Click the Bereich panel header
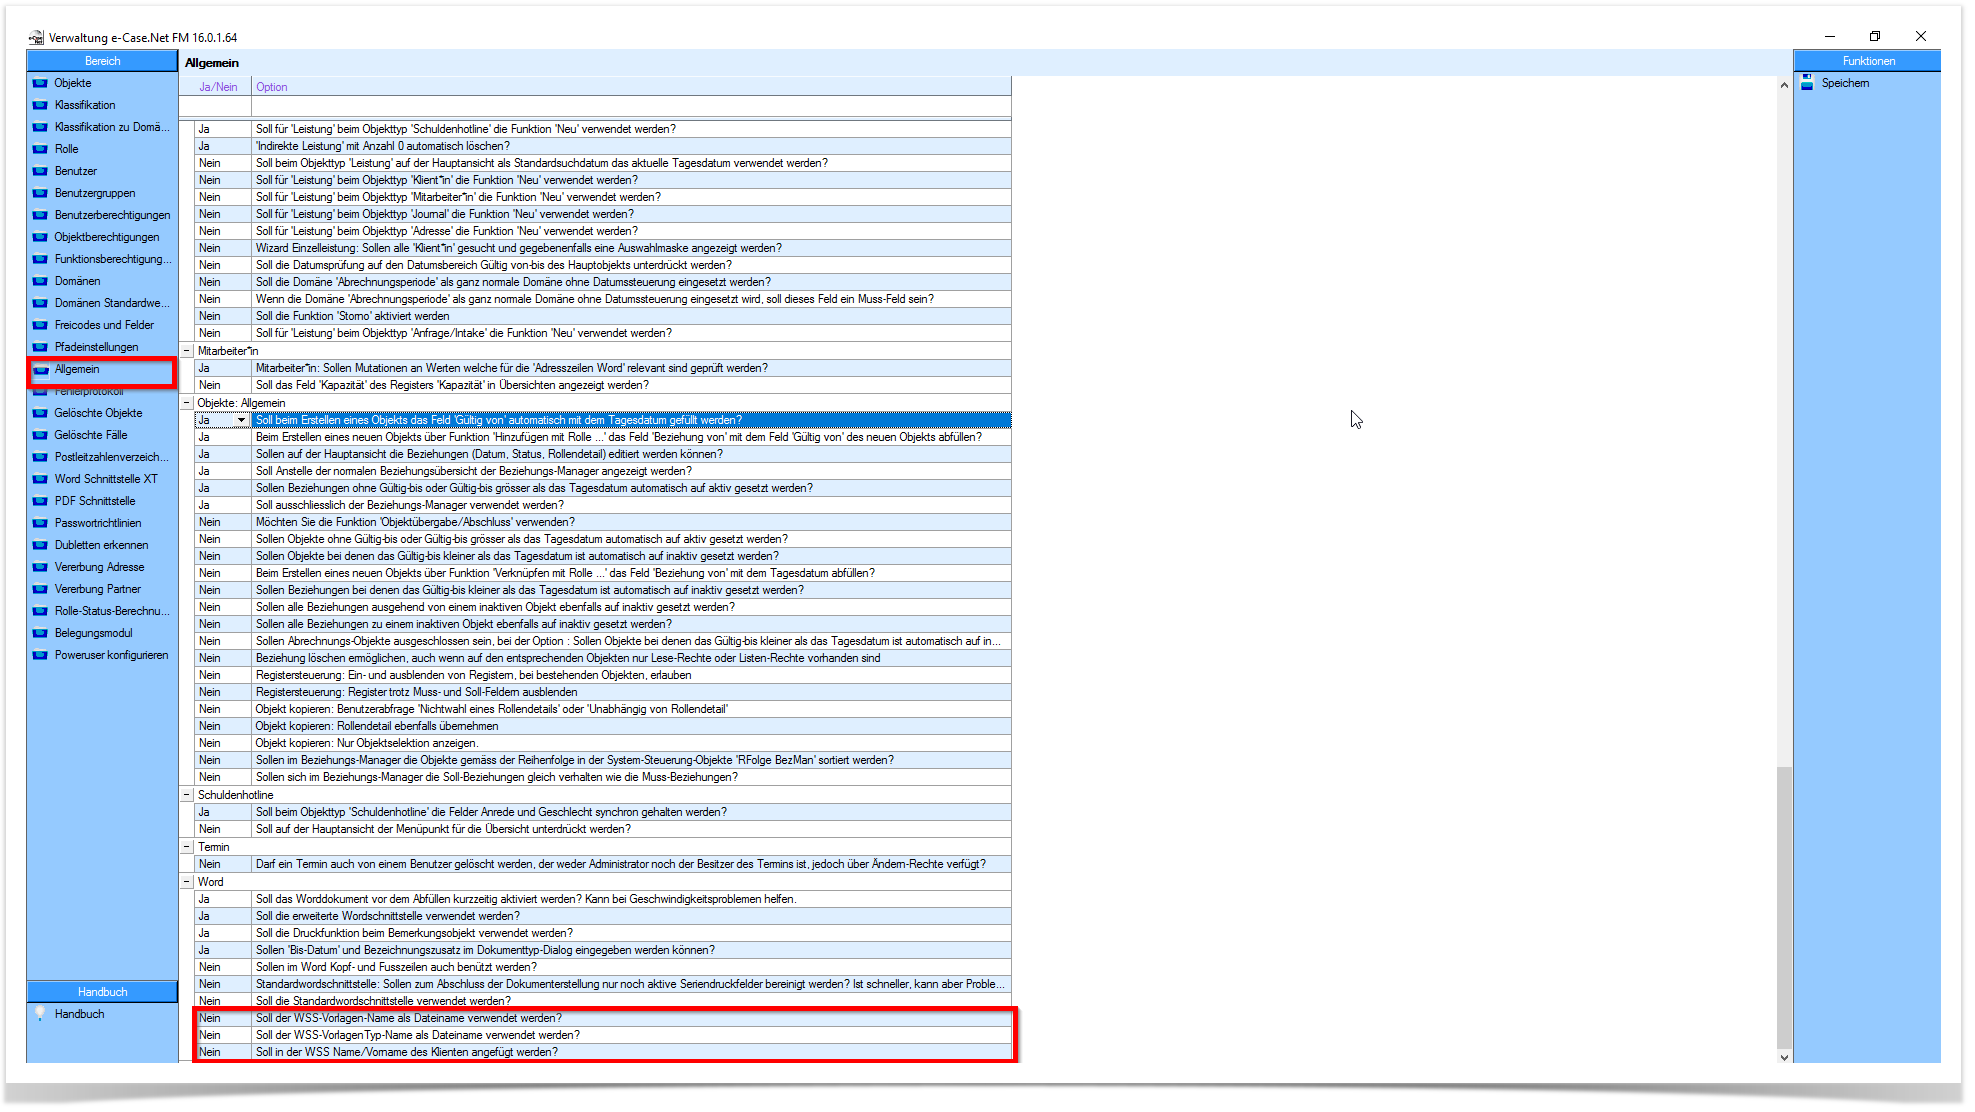Screen dimensions: 1975x1112 tap(102, 61)
